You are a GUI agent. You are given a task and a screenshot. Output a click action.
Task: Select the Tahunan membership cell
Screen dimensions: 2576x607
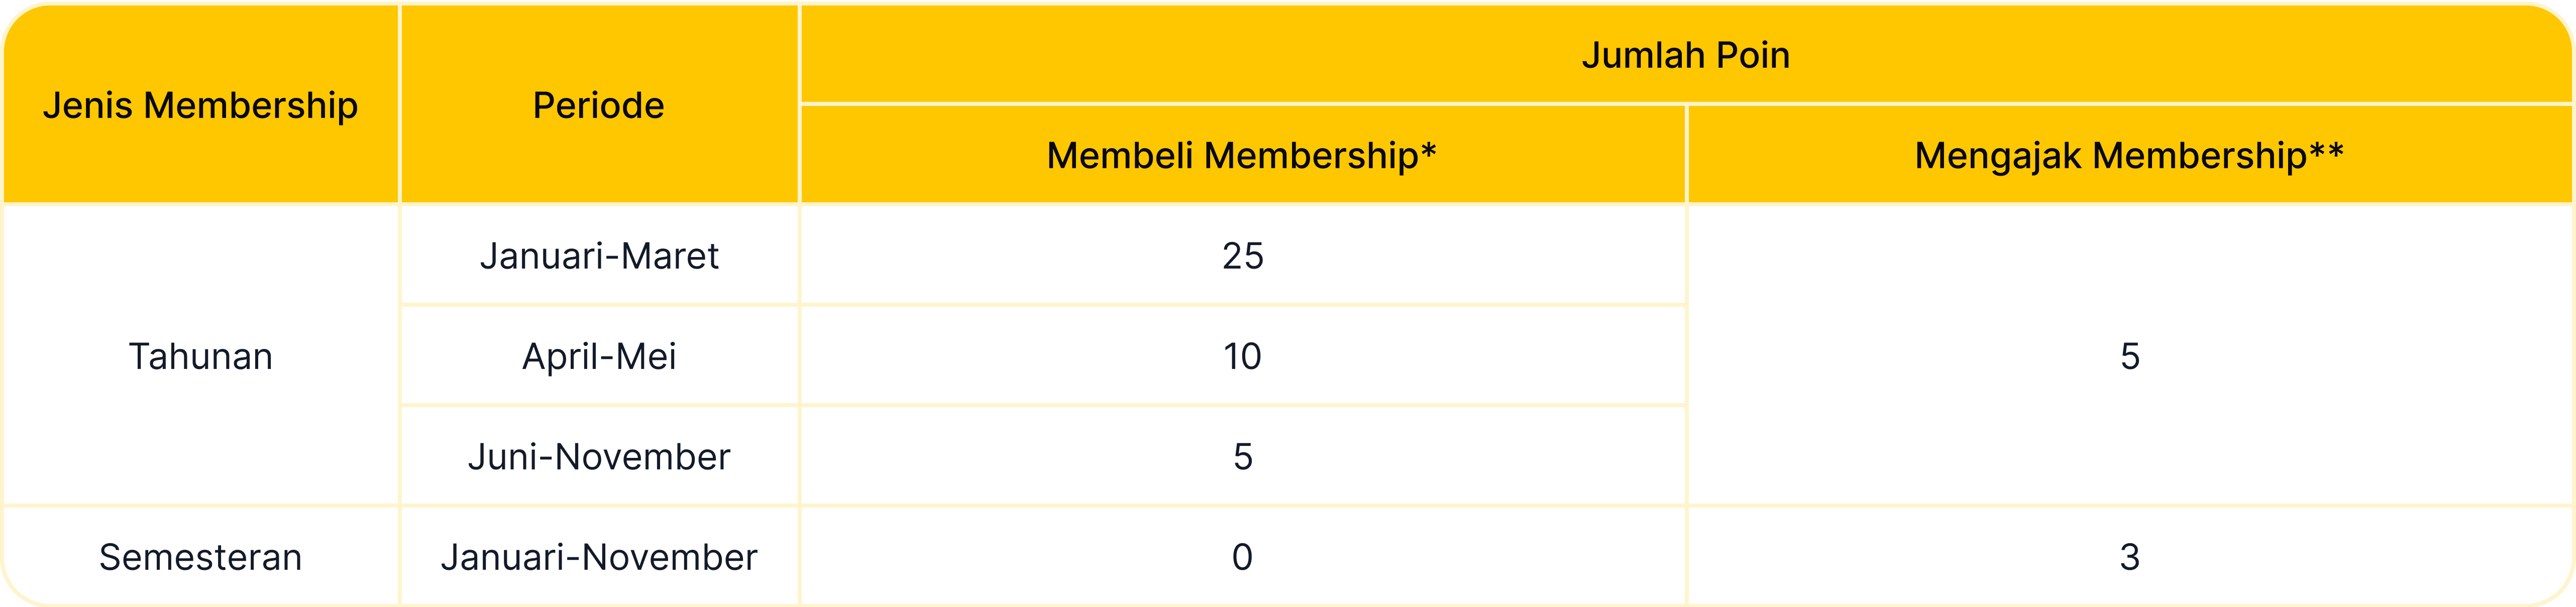200,356
